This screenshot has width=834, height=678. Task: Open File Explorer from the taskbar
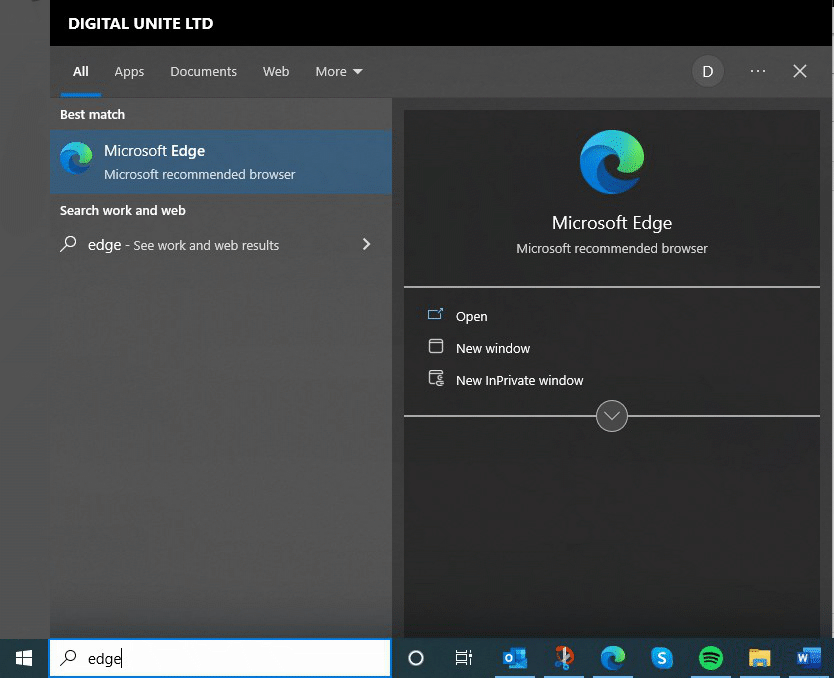click(760, 658)
